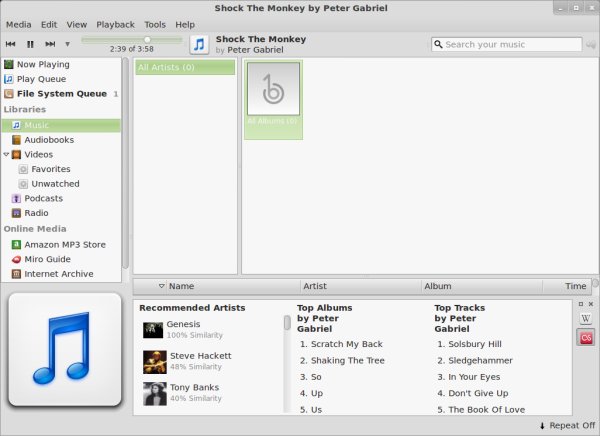Open recommended artist Tony Banks
This screenshot has height=436, width=600.
[194, 387]
